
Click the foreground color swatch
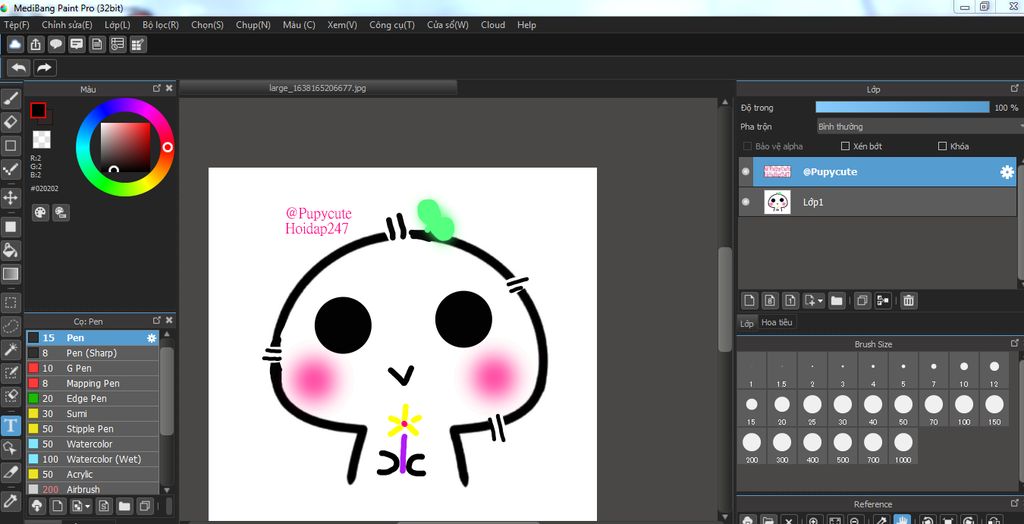coord(38,110)
